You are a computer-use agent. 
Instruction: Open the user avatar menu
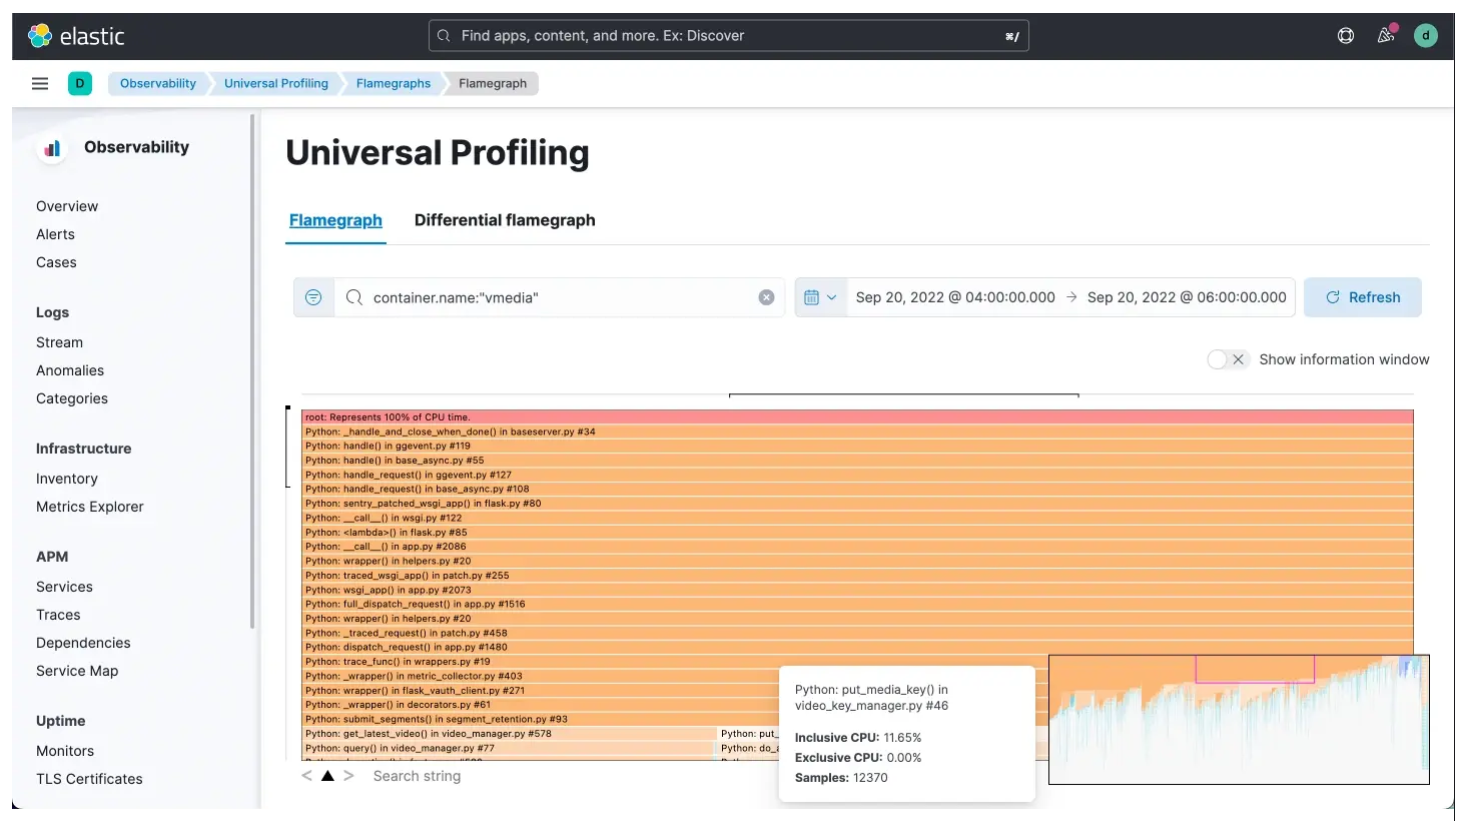pyautogui.click(x=1426, y=36)
